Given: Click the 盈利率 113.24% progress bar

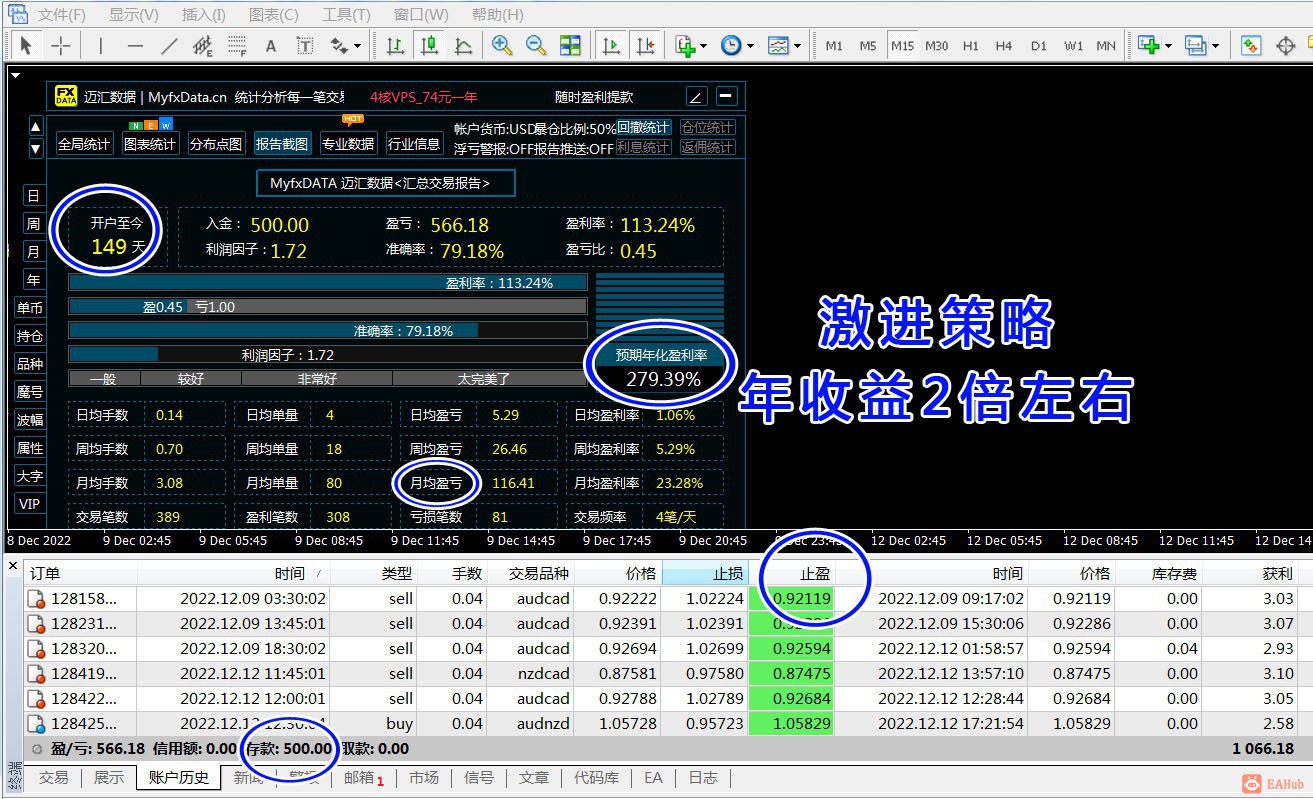Looking at the screenshot, I should pos(328,283).
